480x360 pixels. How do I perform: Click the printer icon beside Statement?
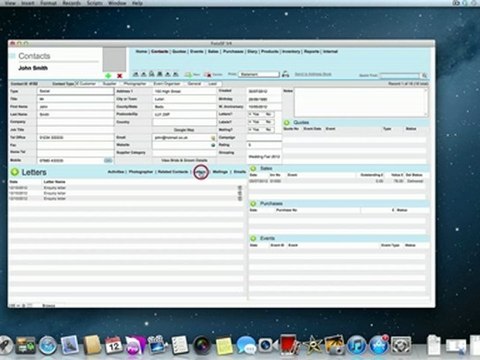tap(285, 74)
